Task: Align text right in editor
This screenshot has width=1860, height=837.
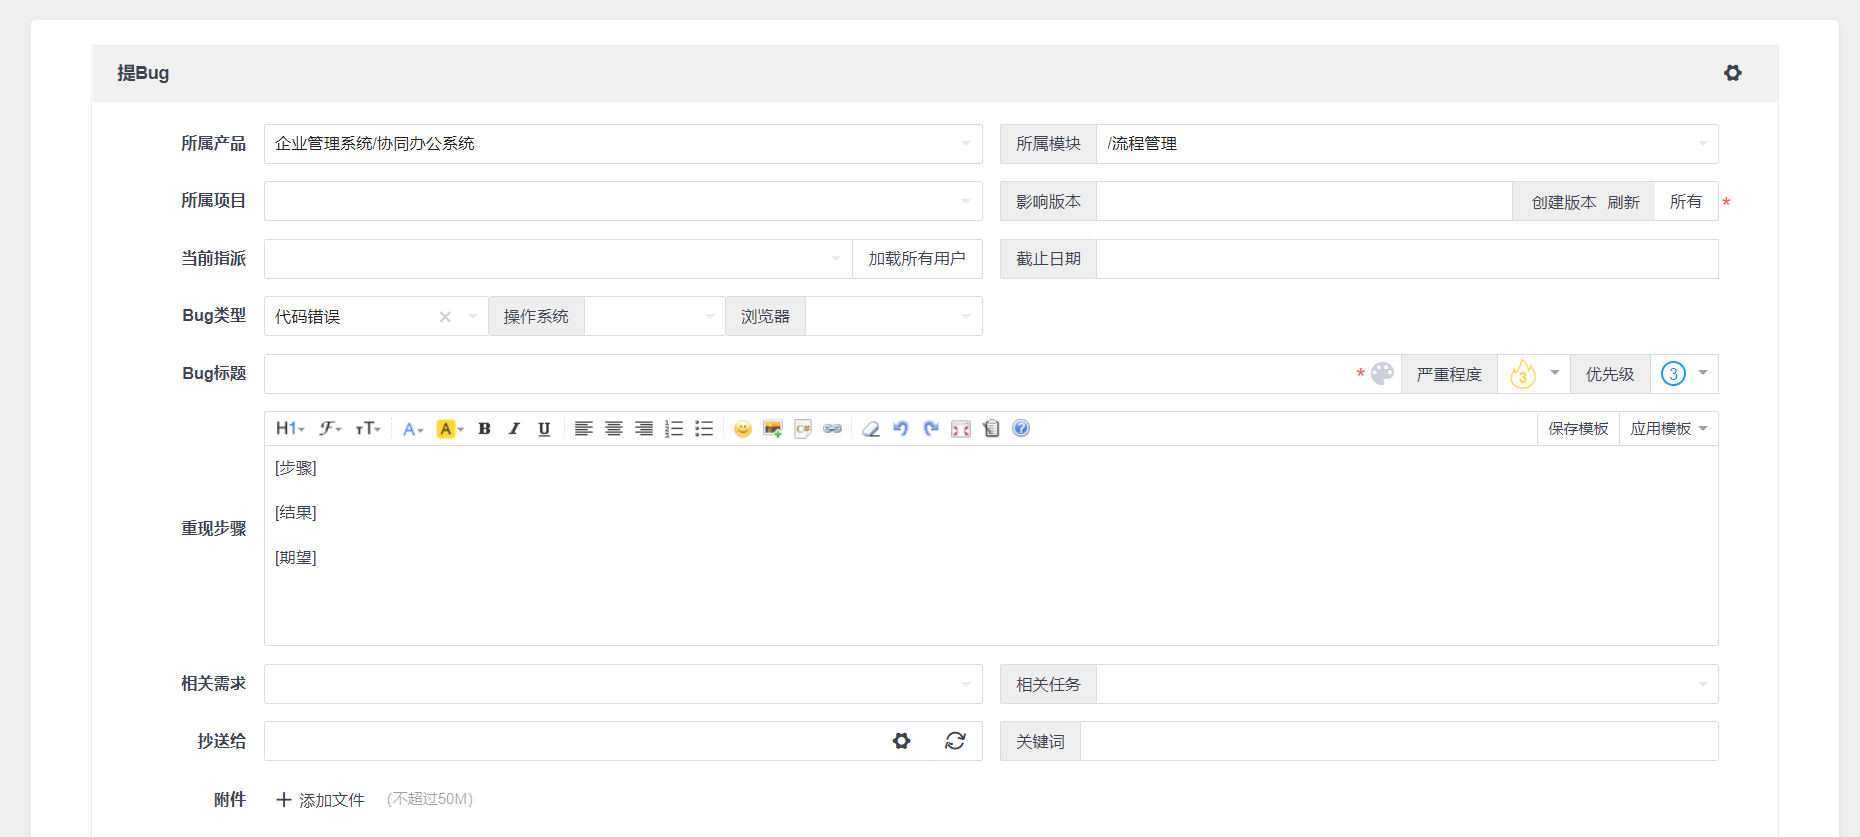Action: [x=644, y=428]
